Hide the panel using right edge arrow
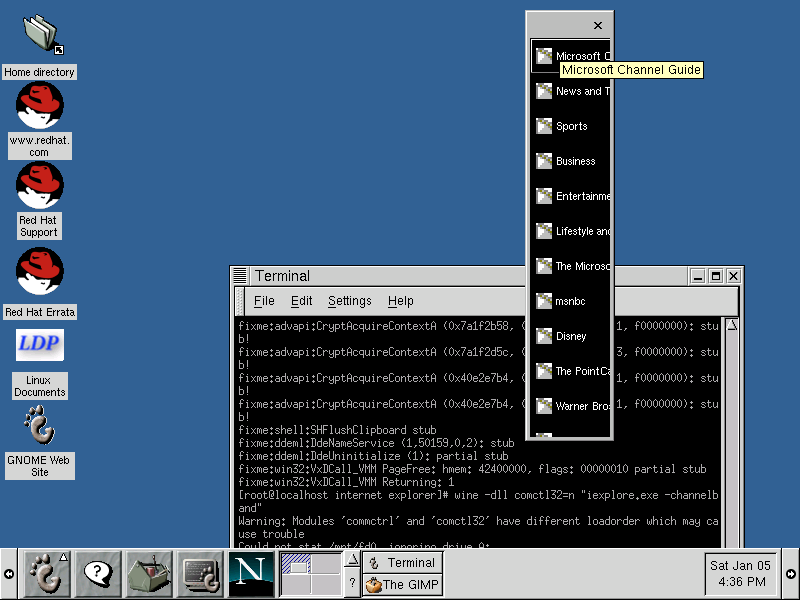Viewport: 800px width, 600px height. 791,574
